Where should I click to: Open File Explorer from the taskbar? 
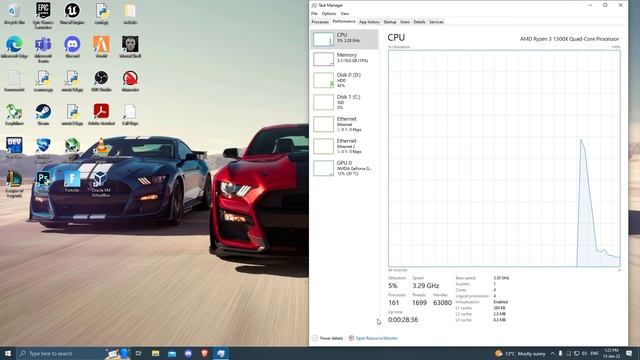tap(156, 353)
